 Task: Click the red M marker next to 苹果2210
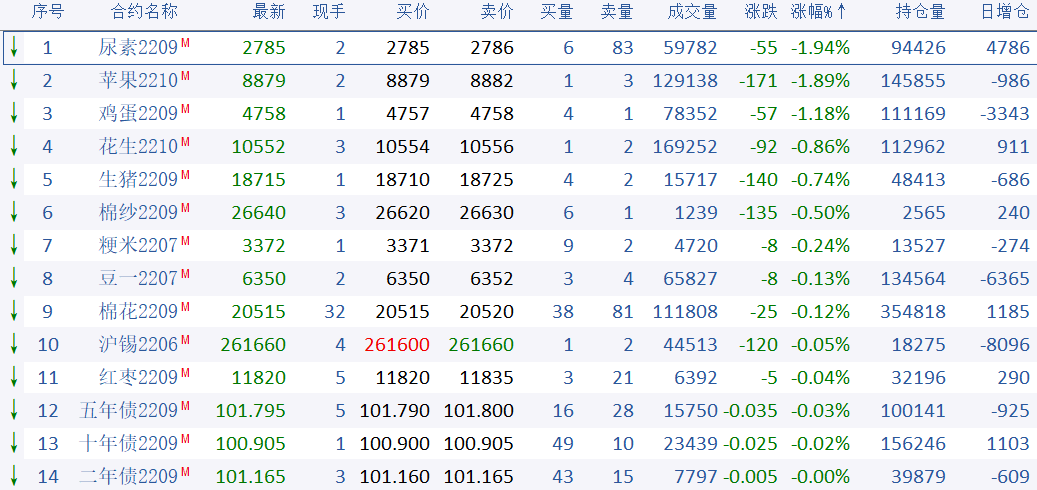(x=186, y=76)
